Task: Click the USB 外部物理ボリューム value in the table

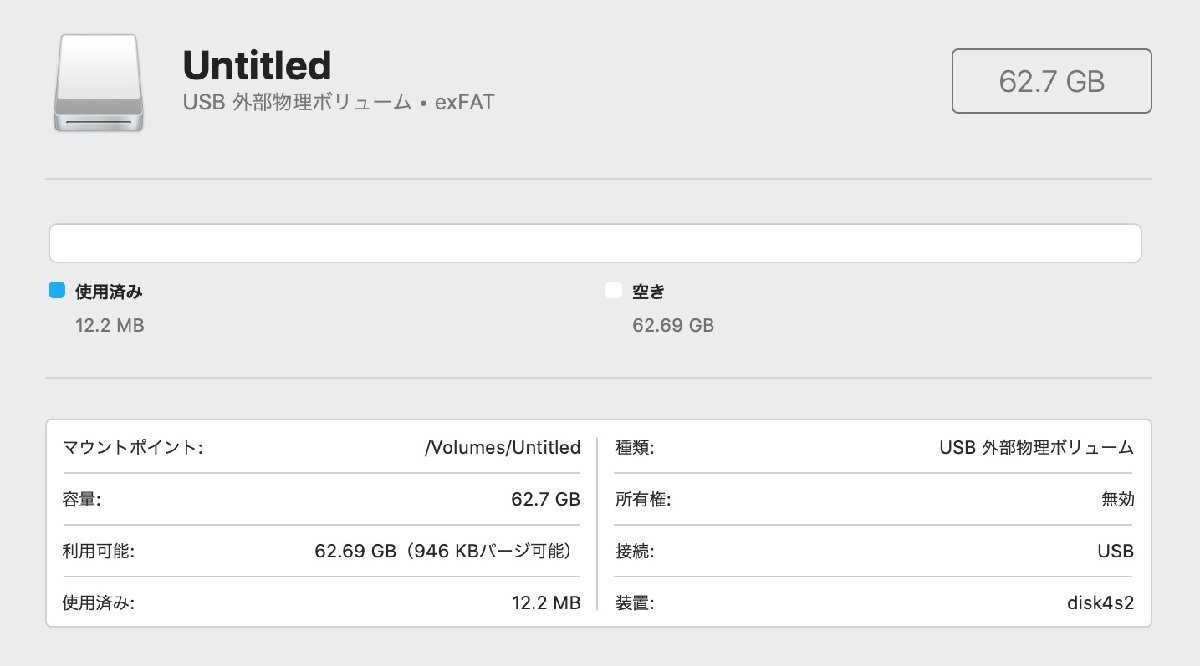Action: click(1037, 447)
